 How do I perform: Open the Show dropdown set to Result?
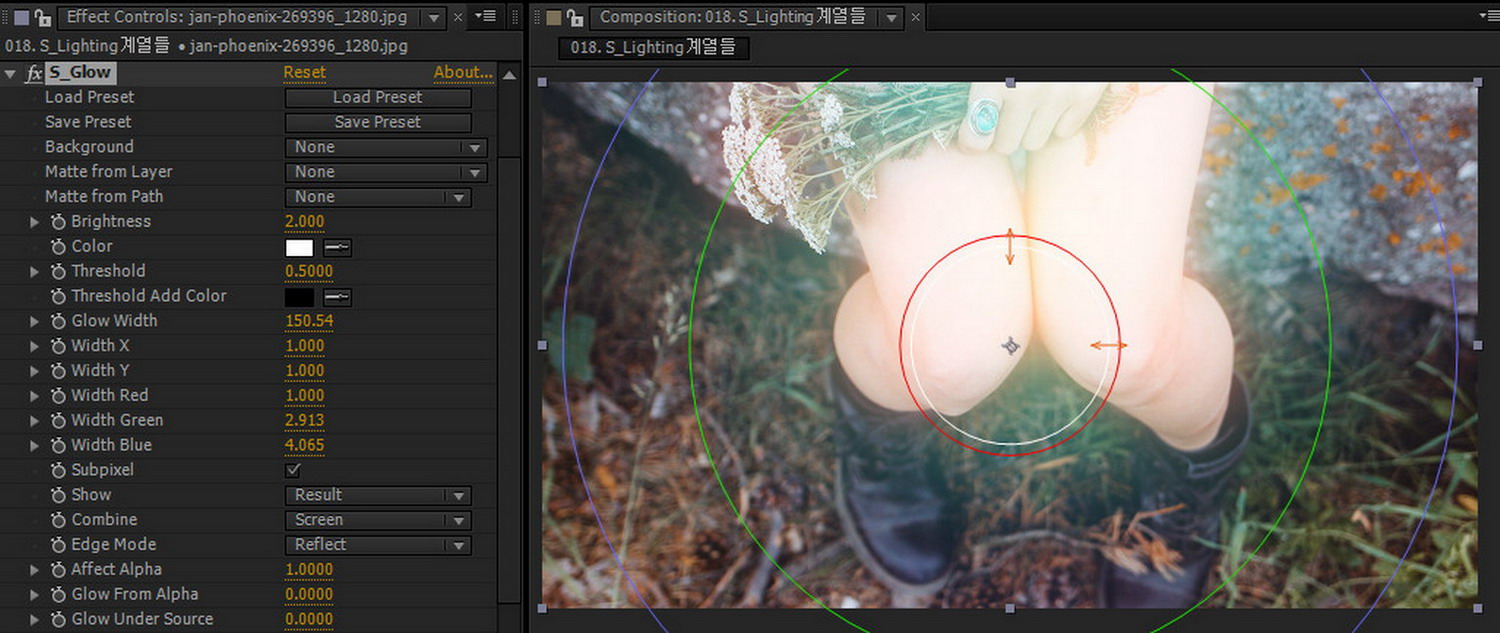coord(378,495)
